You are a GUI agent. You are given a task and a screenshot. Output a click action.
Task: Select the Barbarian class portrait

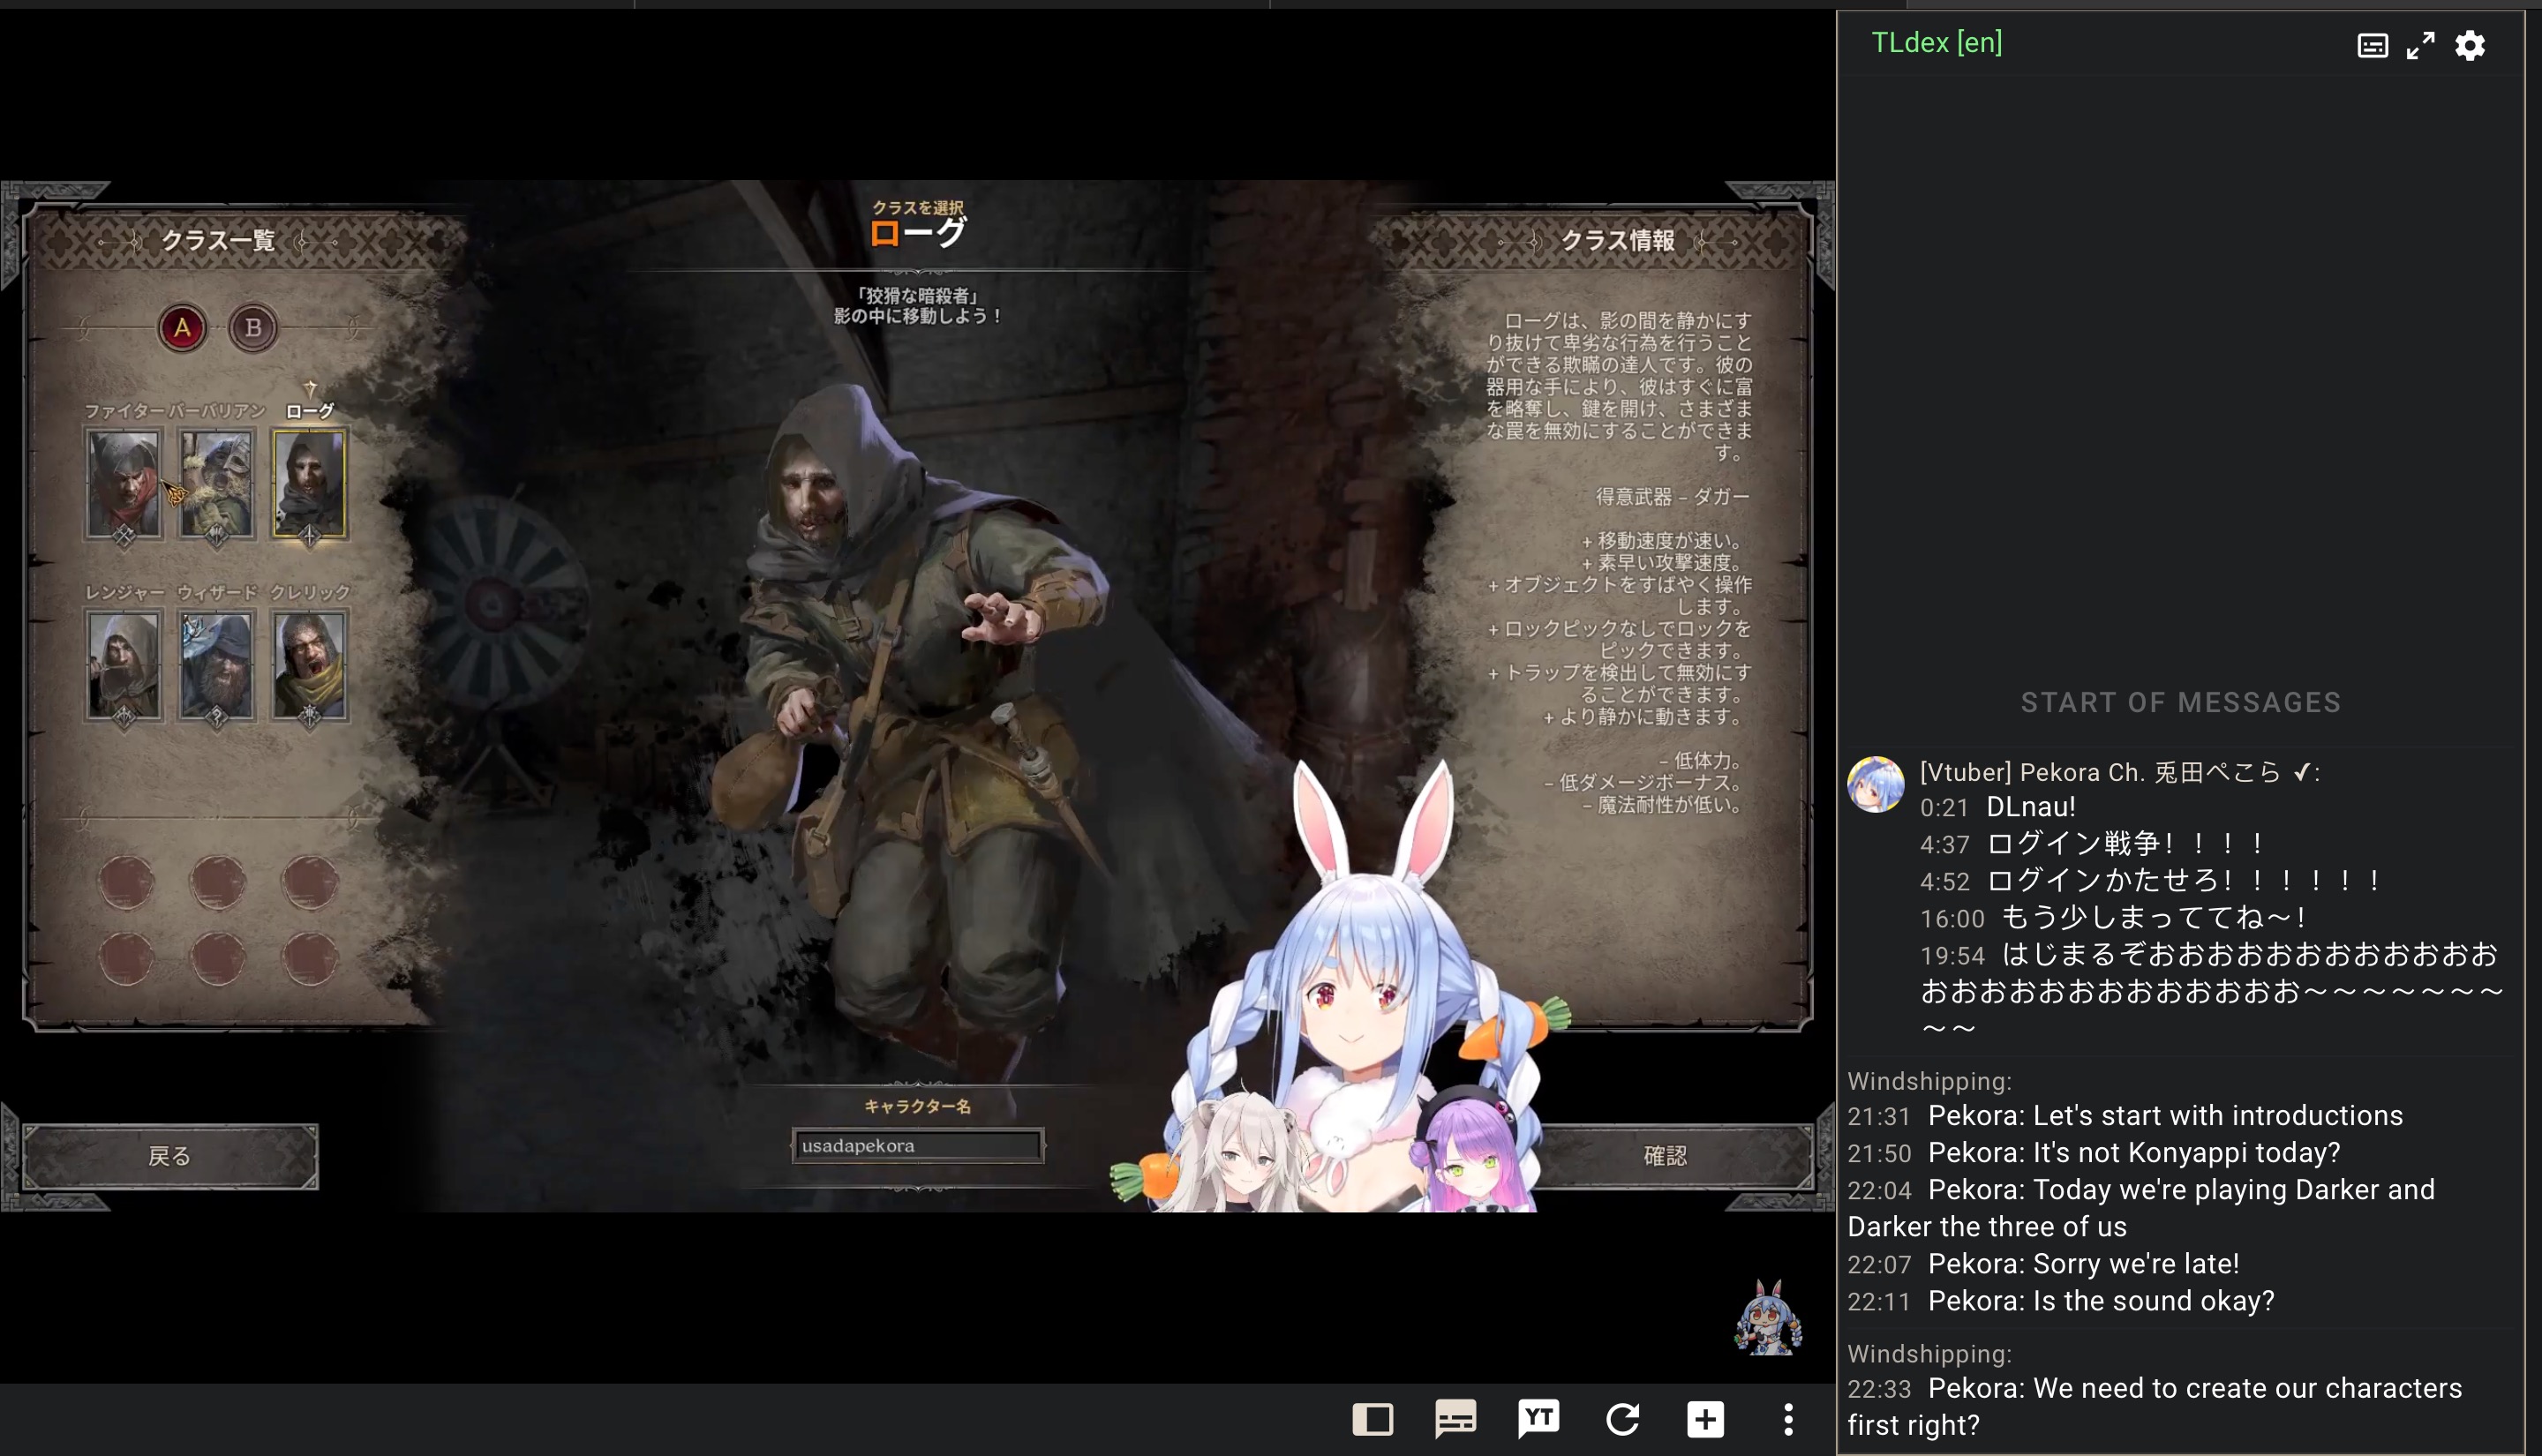coord(217,484)
